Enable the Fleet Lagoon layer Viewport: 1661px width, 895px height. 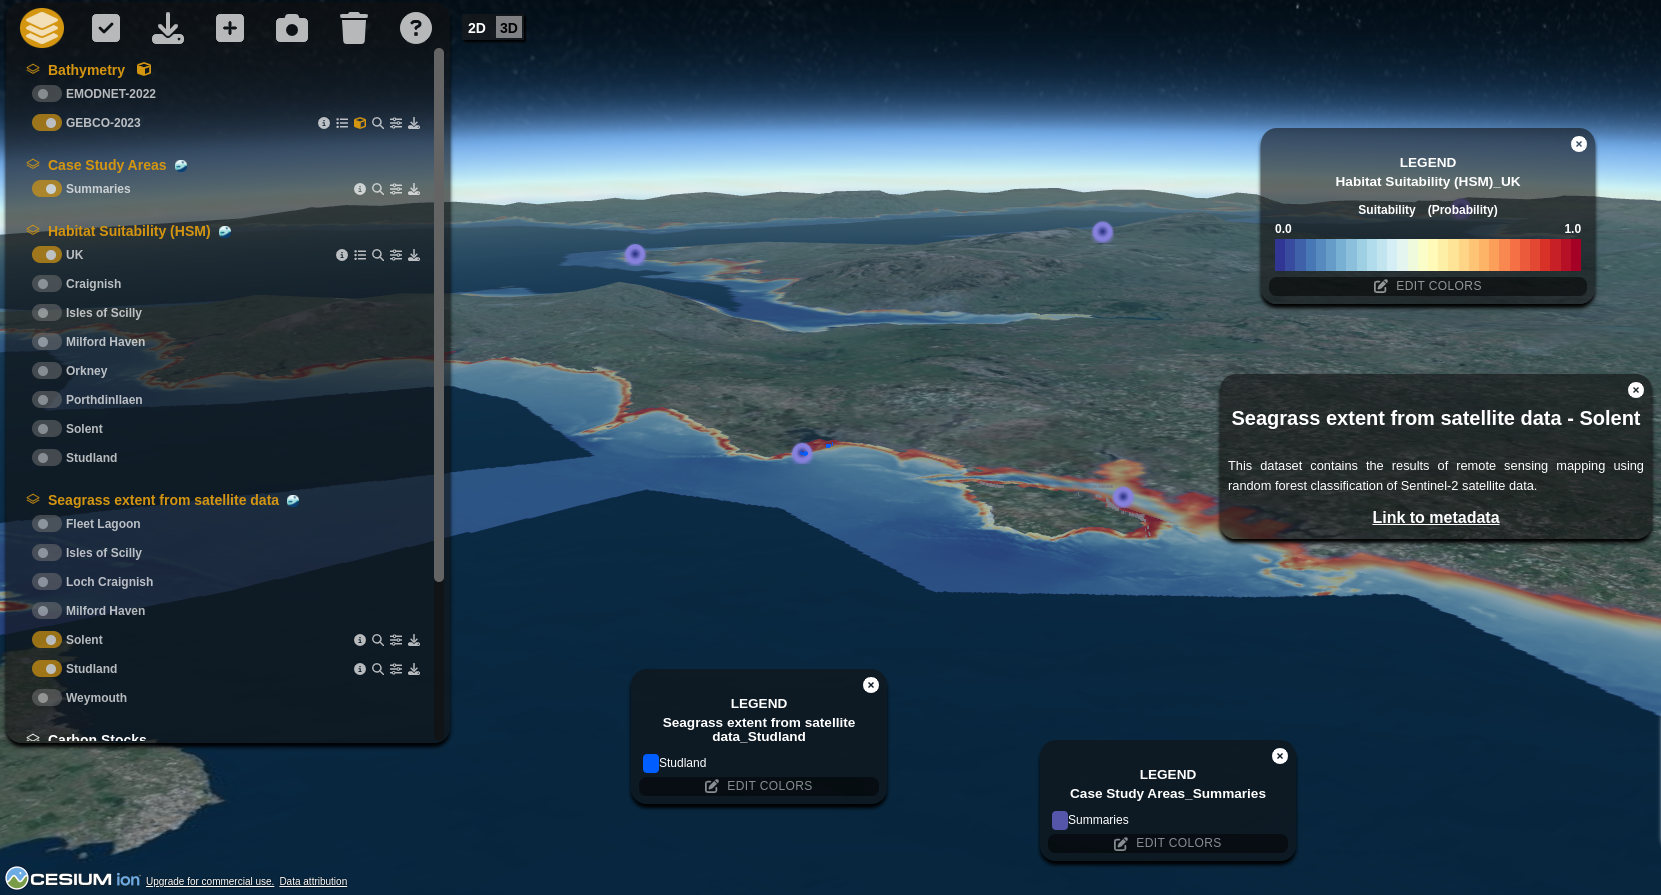tap(46, 524)
